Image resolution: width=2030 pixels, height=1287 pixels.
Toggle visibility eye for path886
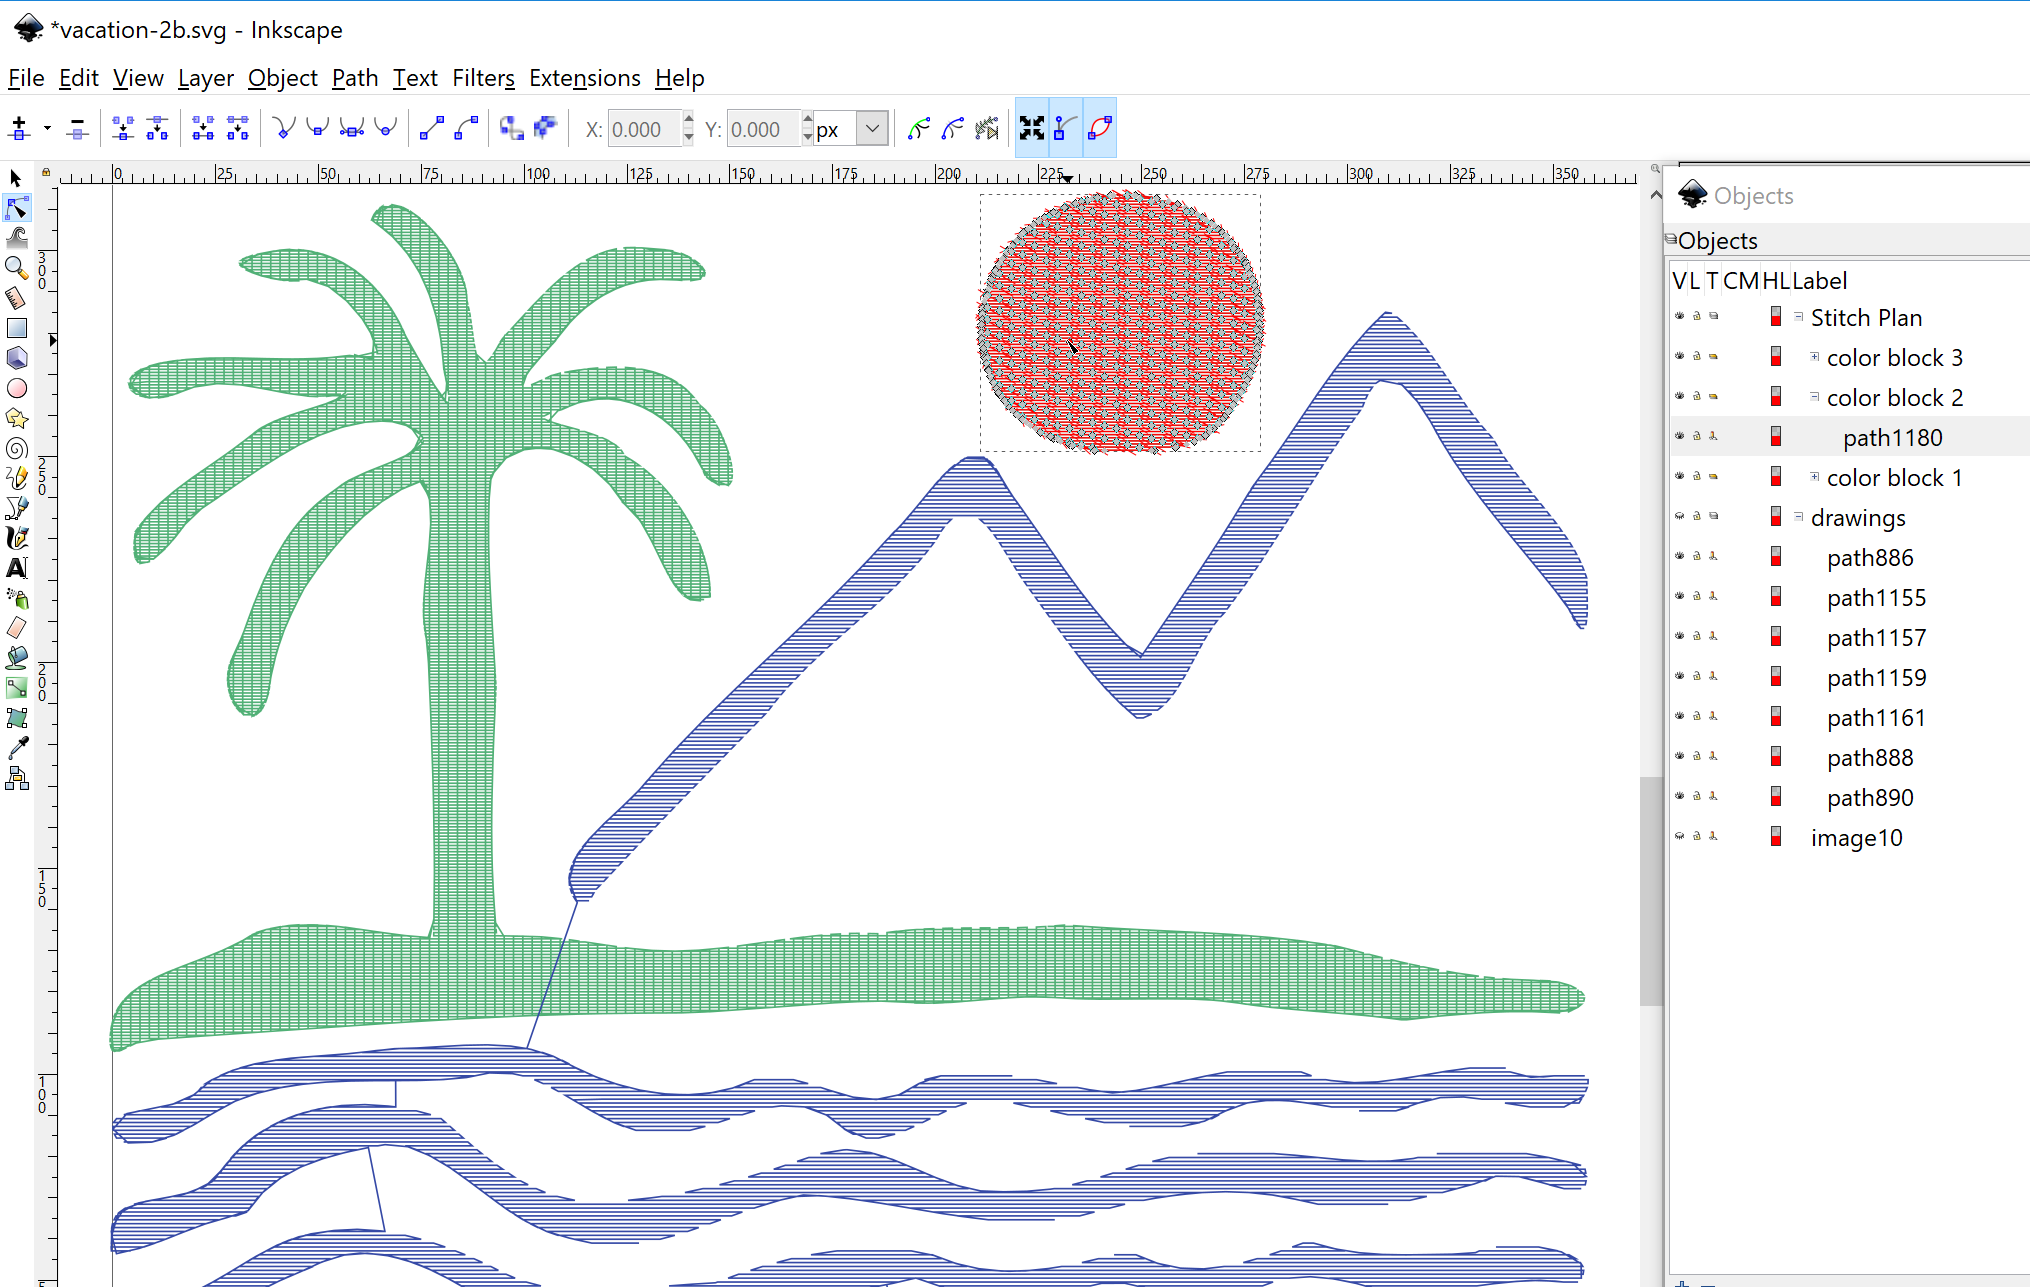tap(1679, 557)
